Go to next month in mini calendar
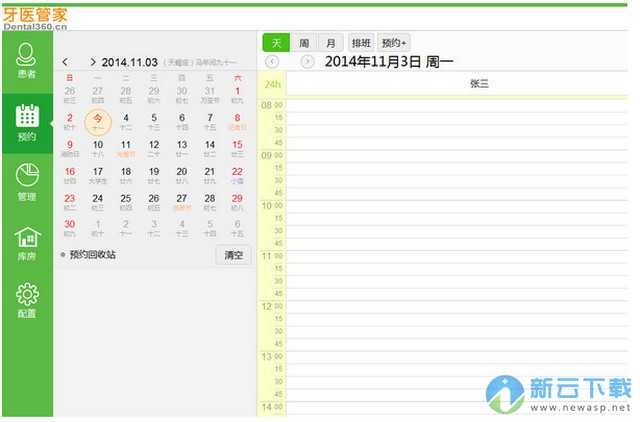640x422 pixels. click(93, 62)
